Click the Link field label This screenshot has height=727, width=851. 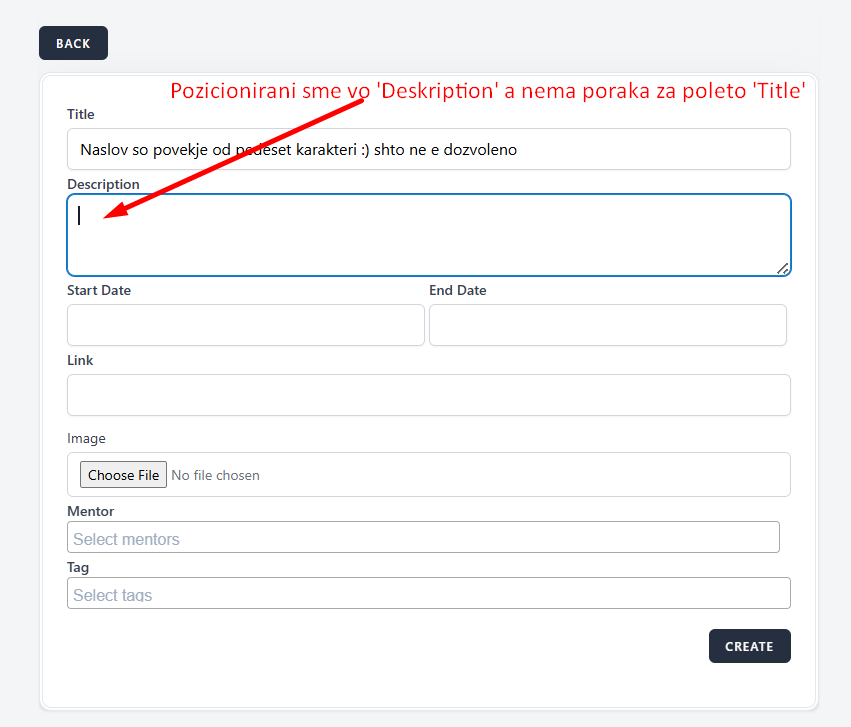[x=80, y=360]
